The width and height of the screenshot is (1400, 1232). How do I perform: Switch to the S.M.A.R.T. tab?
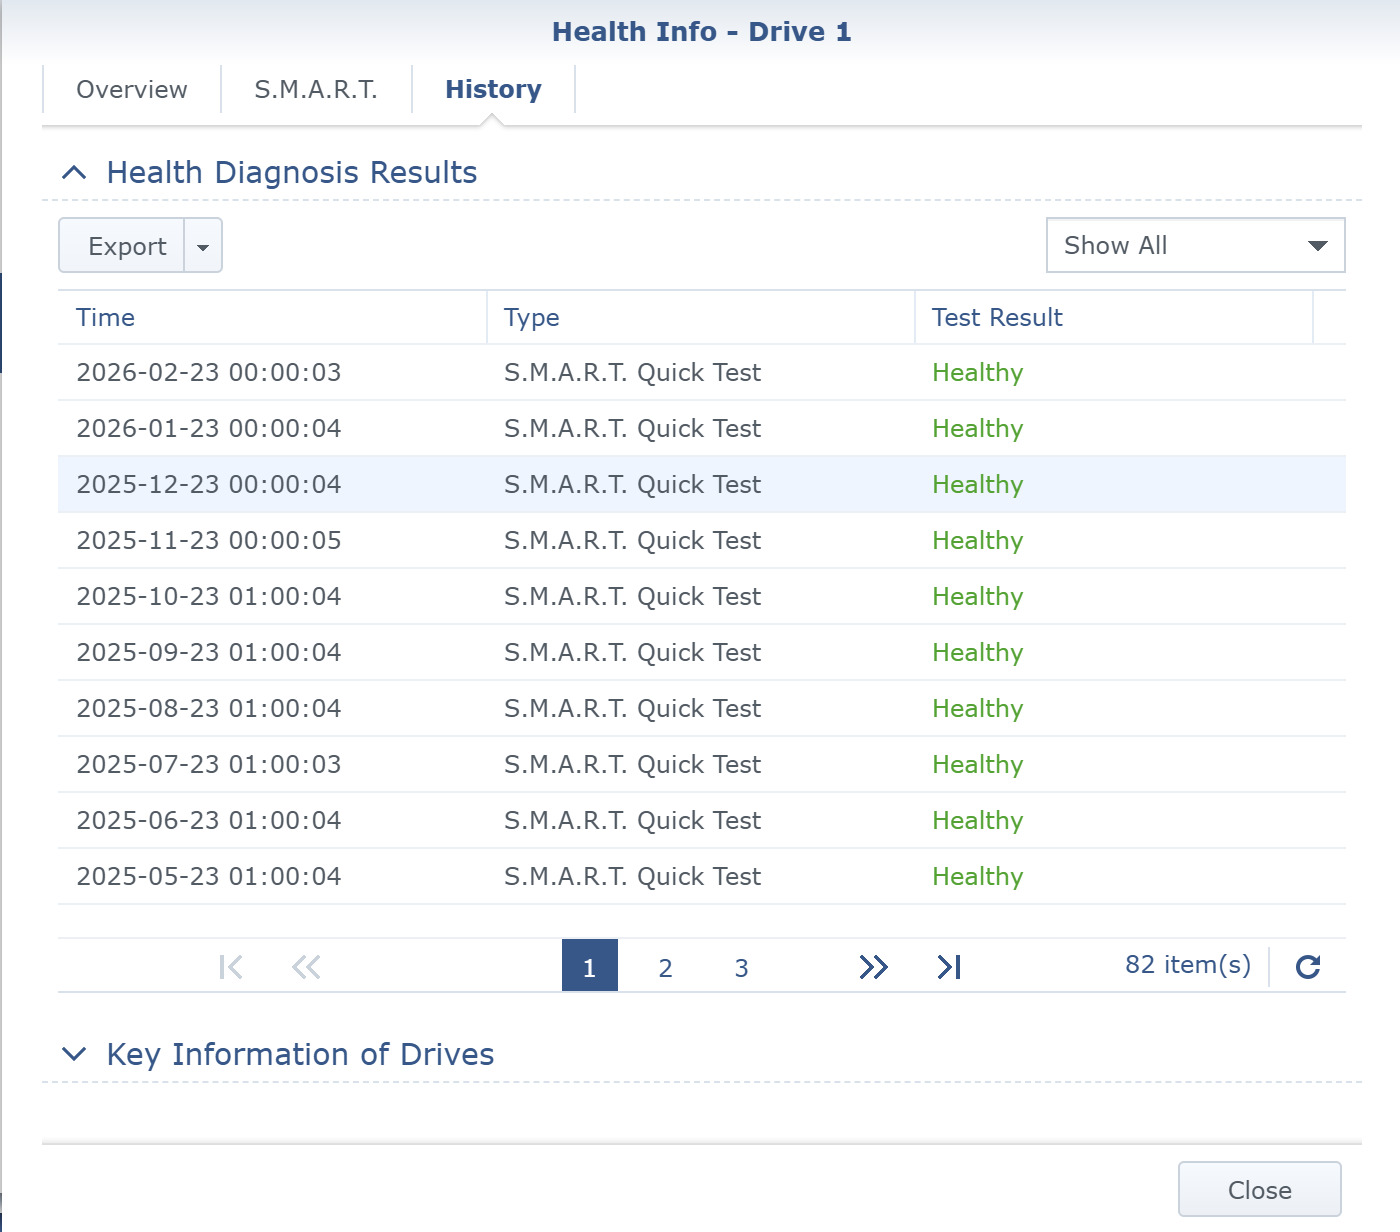(x=316, y=90)
